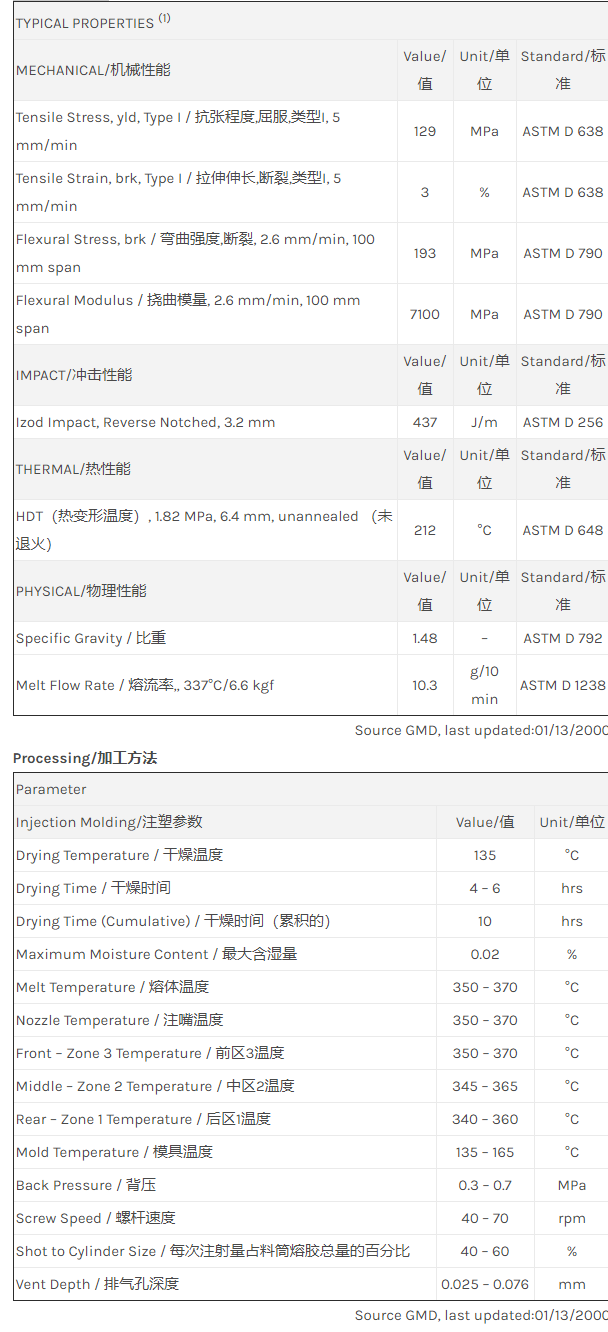This screenshot has width=608, height=1332.
Task: Click the Tensile Stress value 129
Action: tap(425, 131)
